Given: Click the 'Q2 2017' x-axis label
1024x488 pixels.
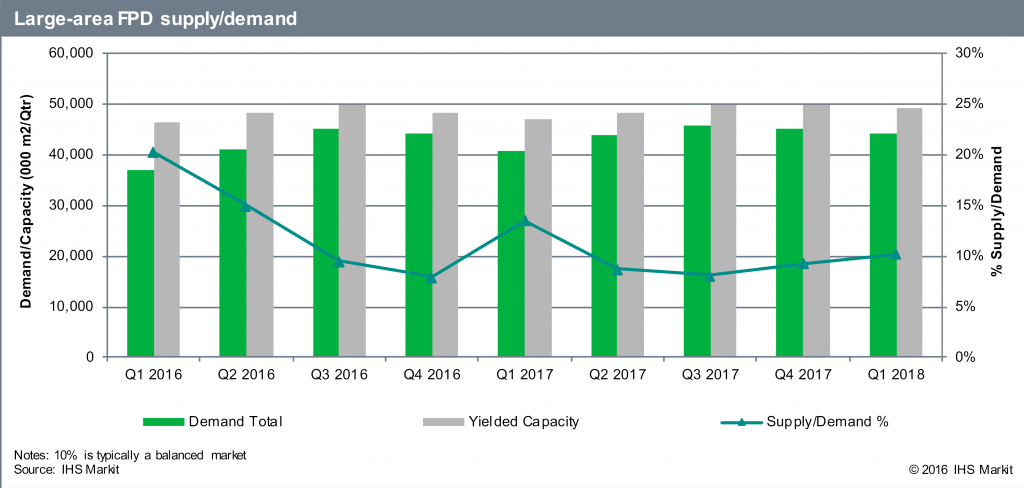Looking at the screenshot, I should click(x=618, y=375).
